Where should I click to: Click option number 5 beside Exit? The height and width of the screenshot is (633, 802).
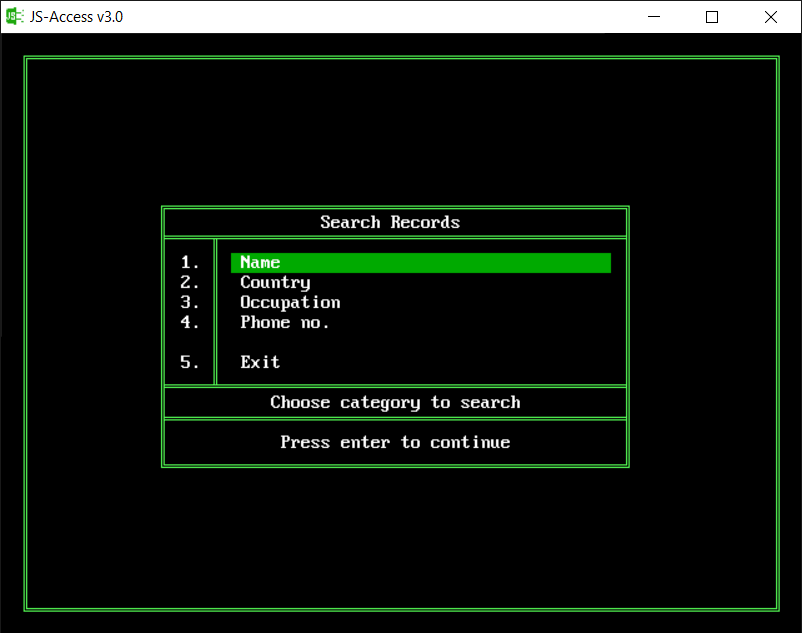[x=190, y=362]
